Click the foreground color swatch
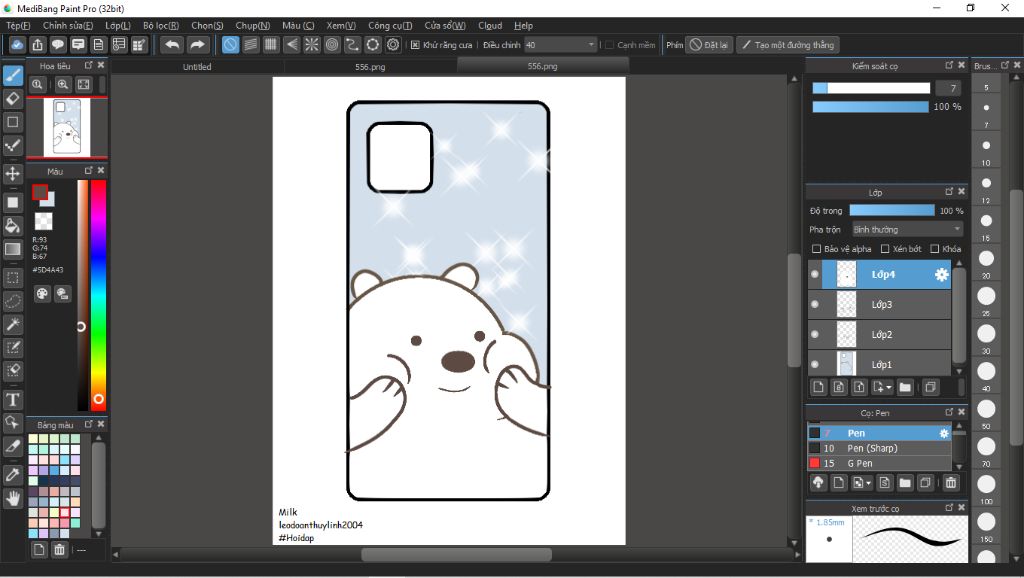Screen dimensions: 1024x578 click(x=40, y=192)
